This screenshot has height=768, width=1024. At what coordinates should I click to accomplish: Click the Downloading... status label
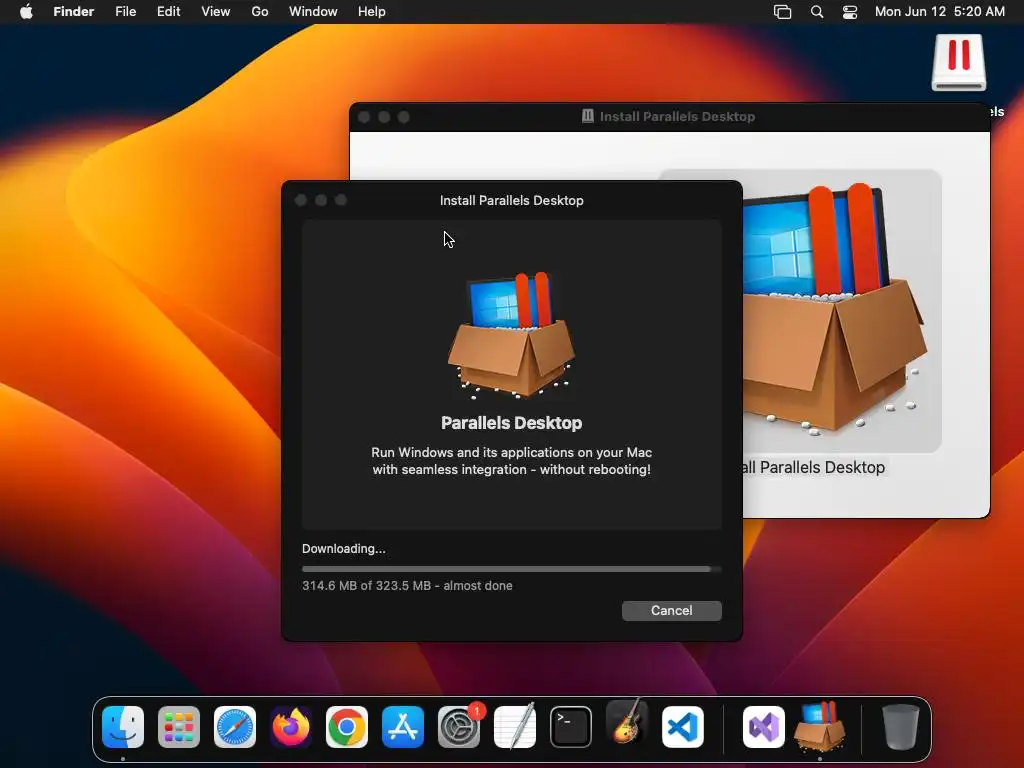point(344,549)
